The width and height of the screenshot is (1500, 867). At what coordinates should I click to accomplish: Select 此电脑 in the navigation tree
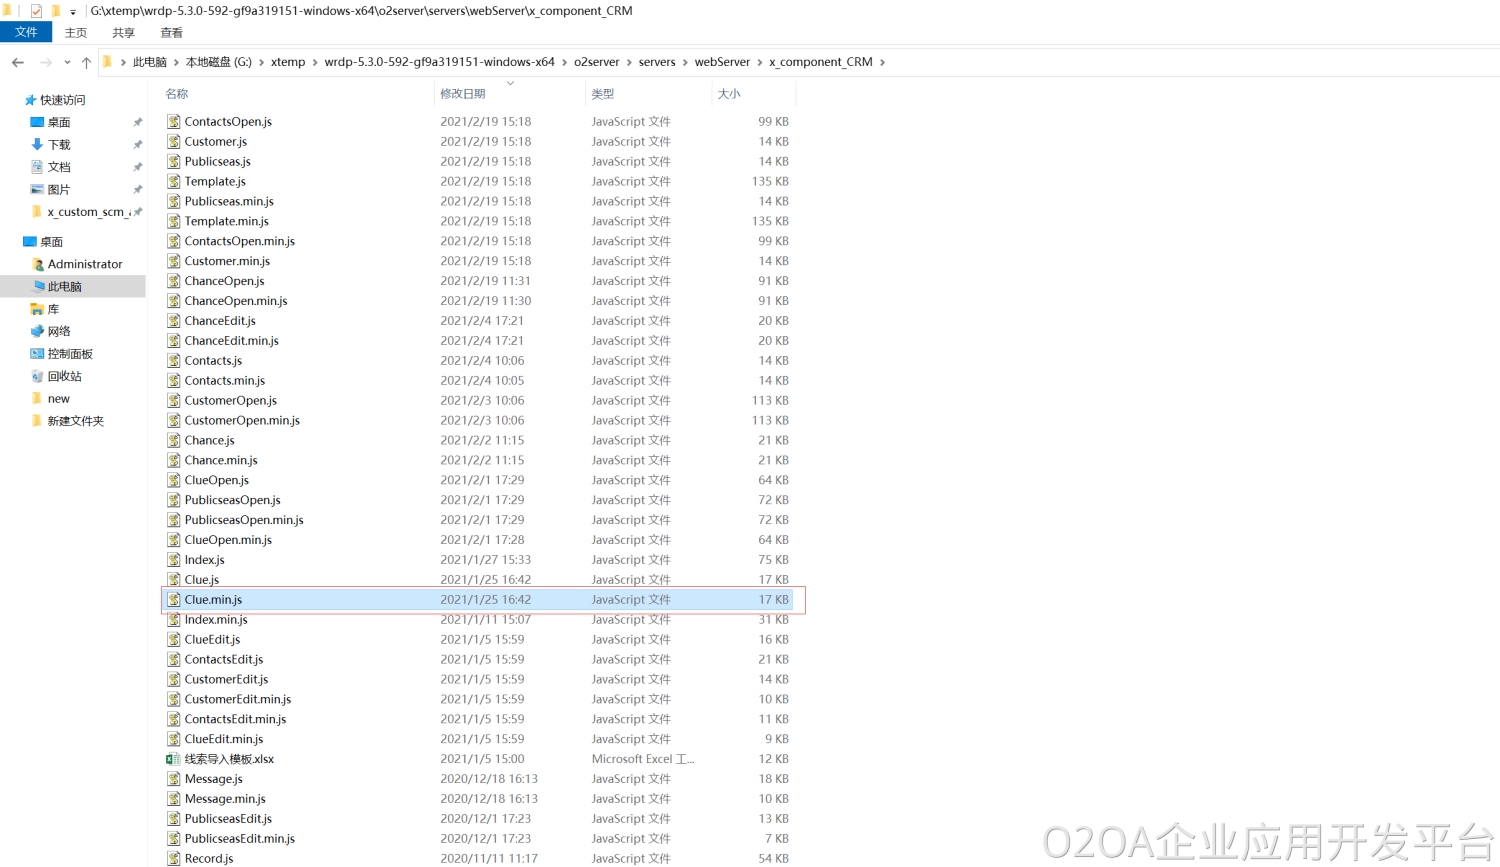click(64, 287)
